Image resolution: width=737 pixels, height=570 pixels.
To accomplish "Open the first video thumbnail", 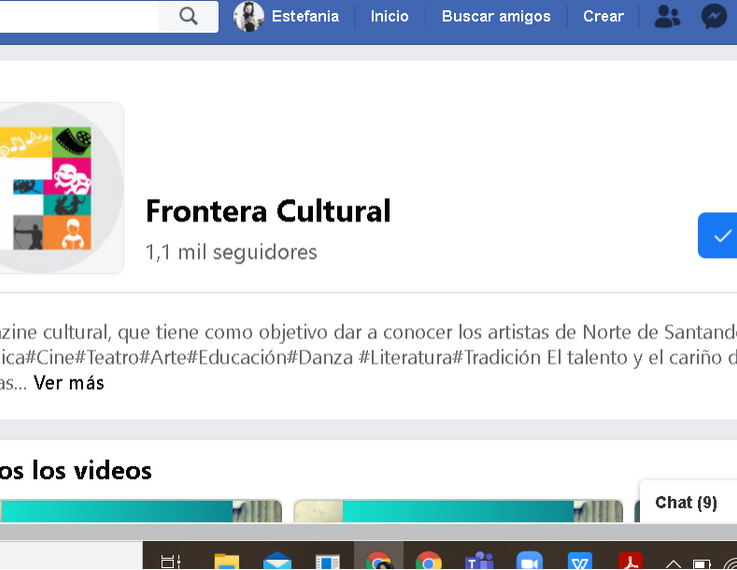I will (140, 511).
